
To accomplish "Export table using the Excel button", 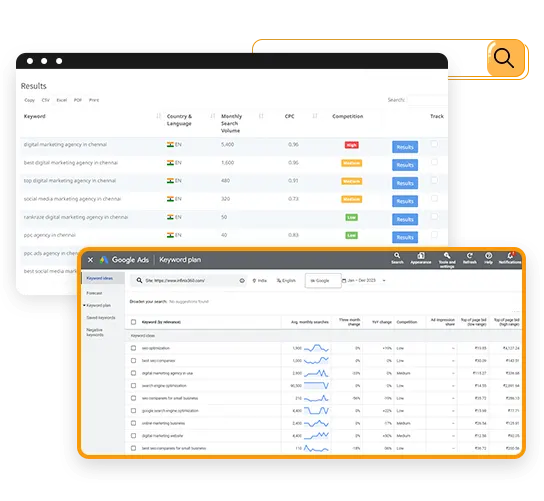I will tap(62, 100).
